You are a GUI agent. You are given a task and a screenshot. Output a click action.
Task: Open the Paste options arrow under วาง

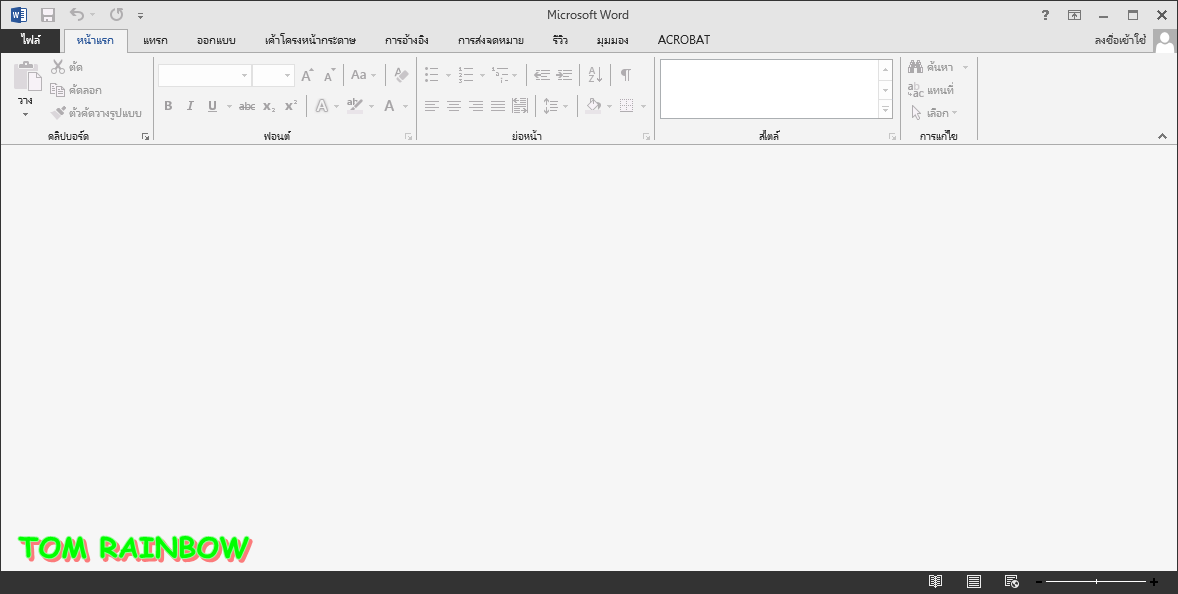26,114
